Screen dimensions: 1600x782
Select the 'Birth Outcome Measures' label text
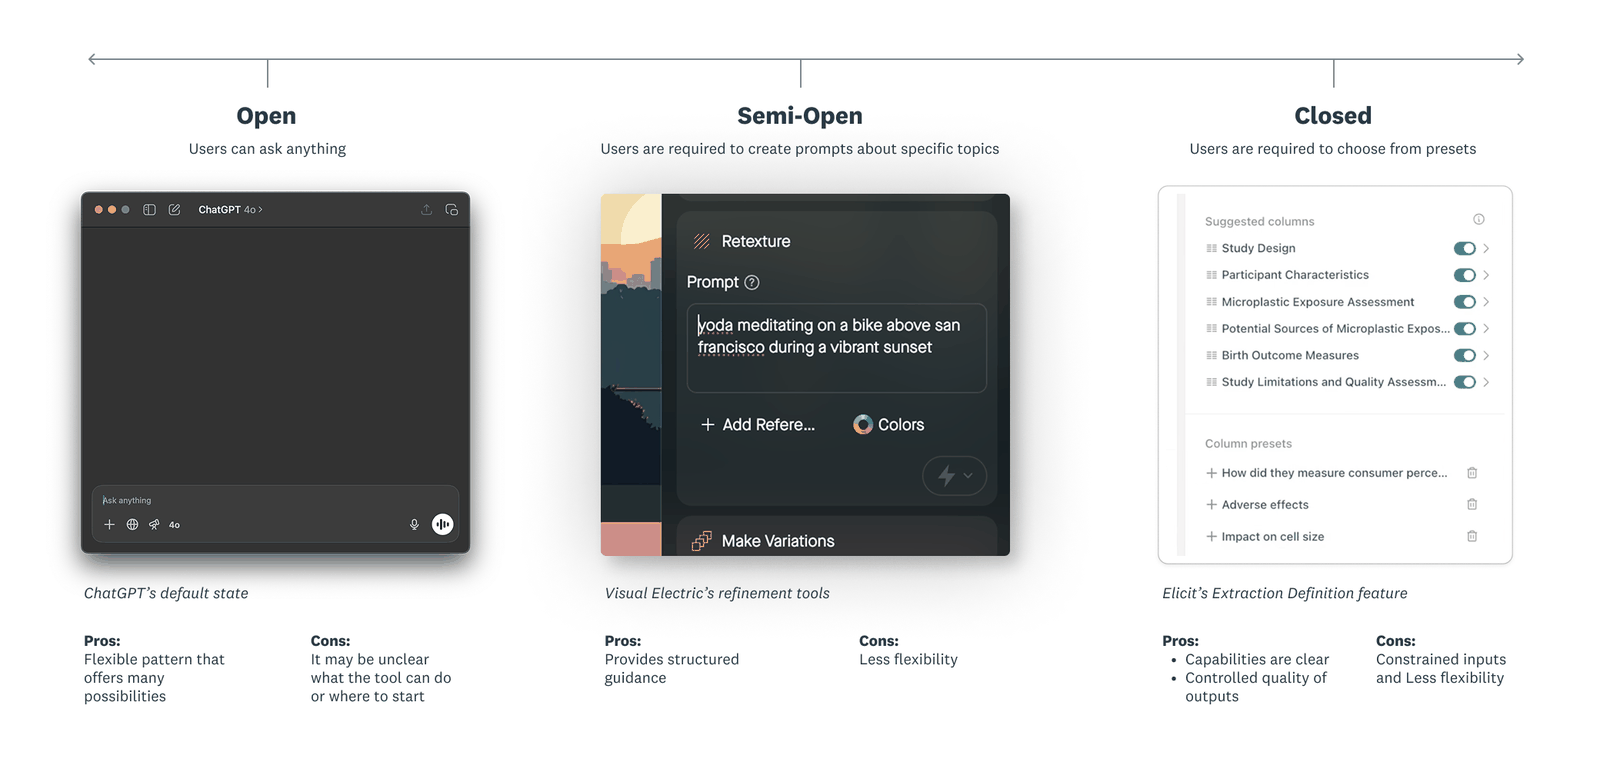click(x=1290, y=355)
